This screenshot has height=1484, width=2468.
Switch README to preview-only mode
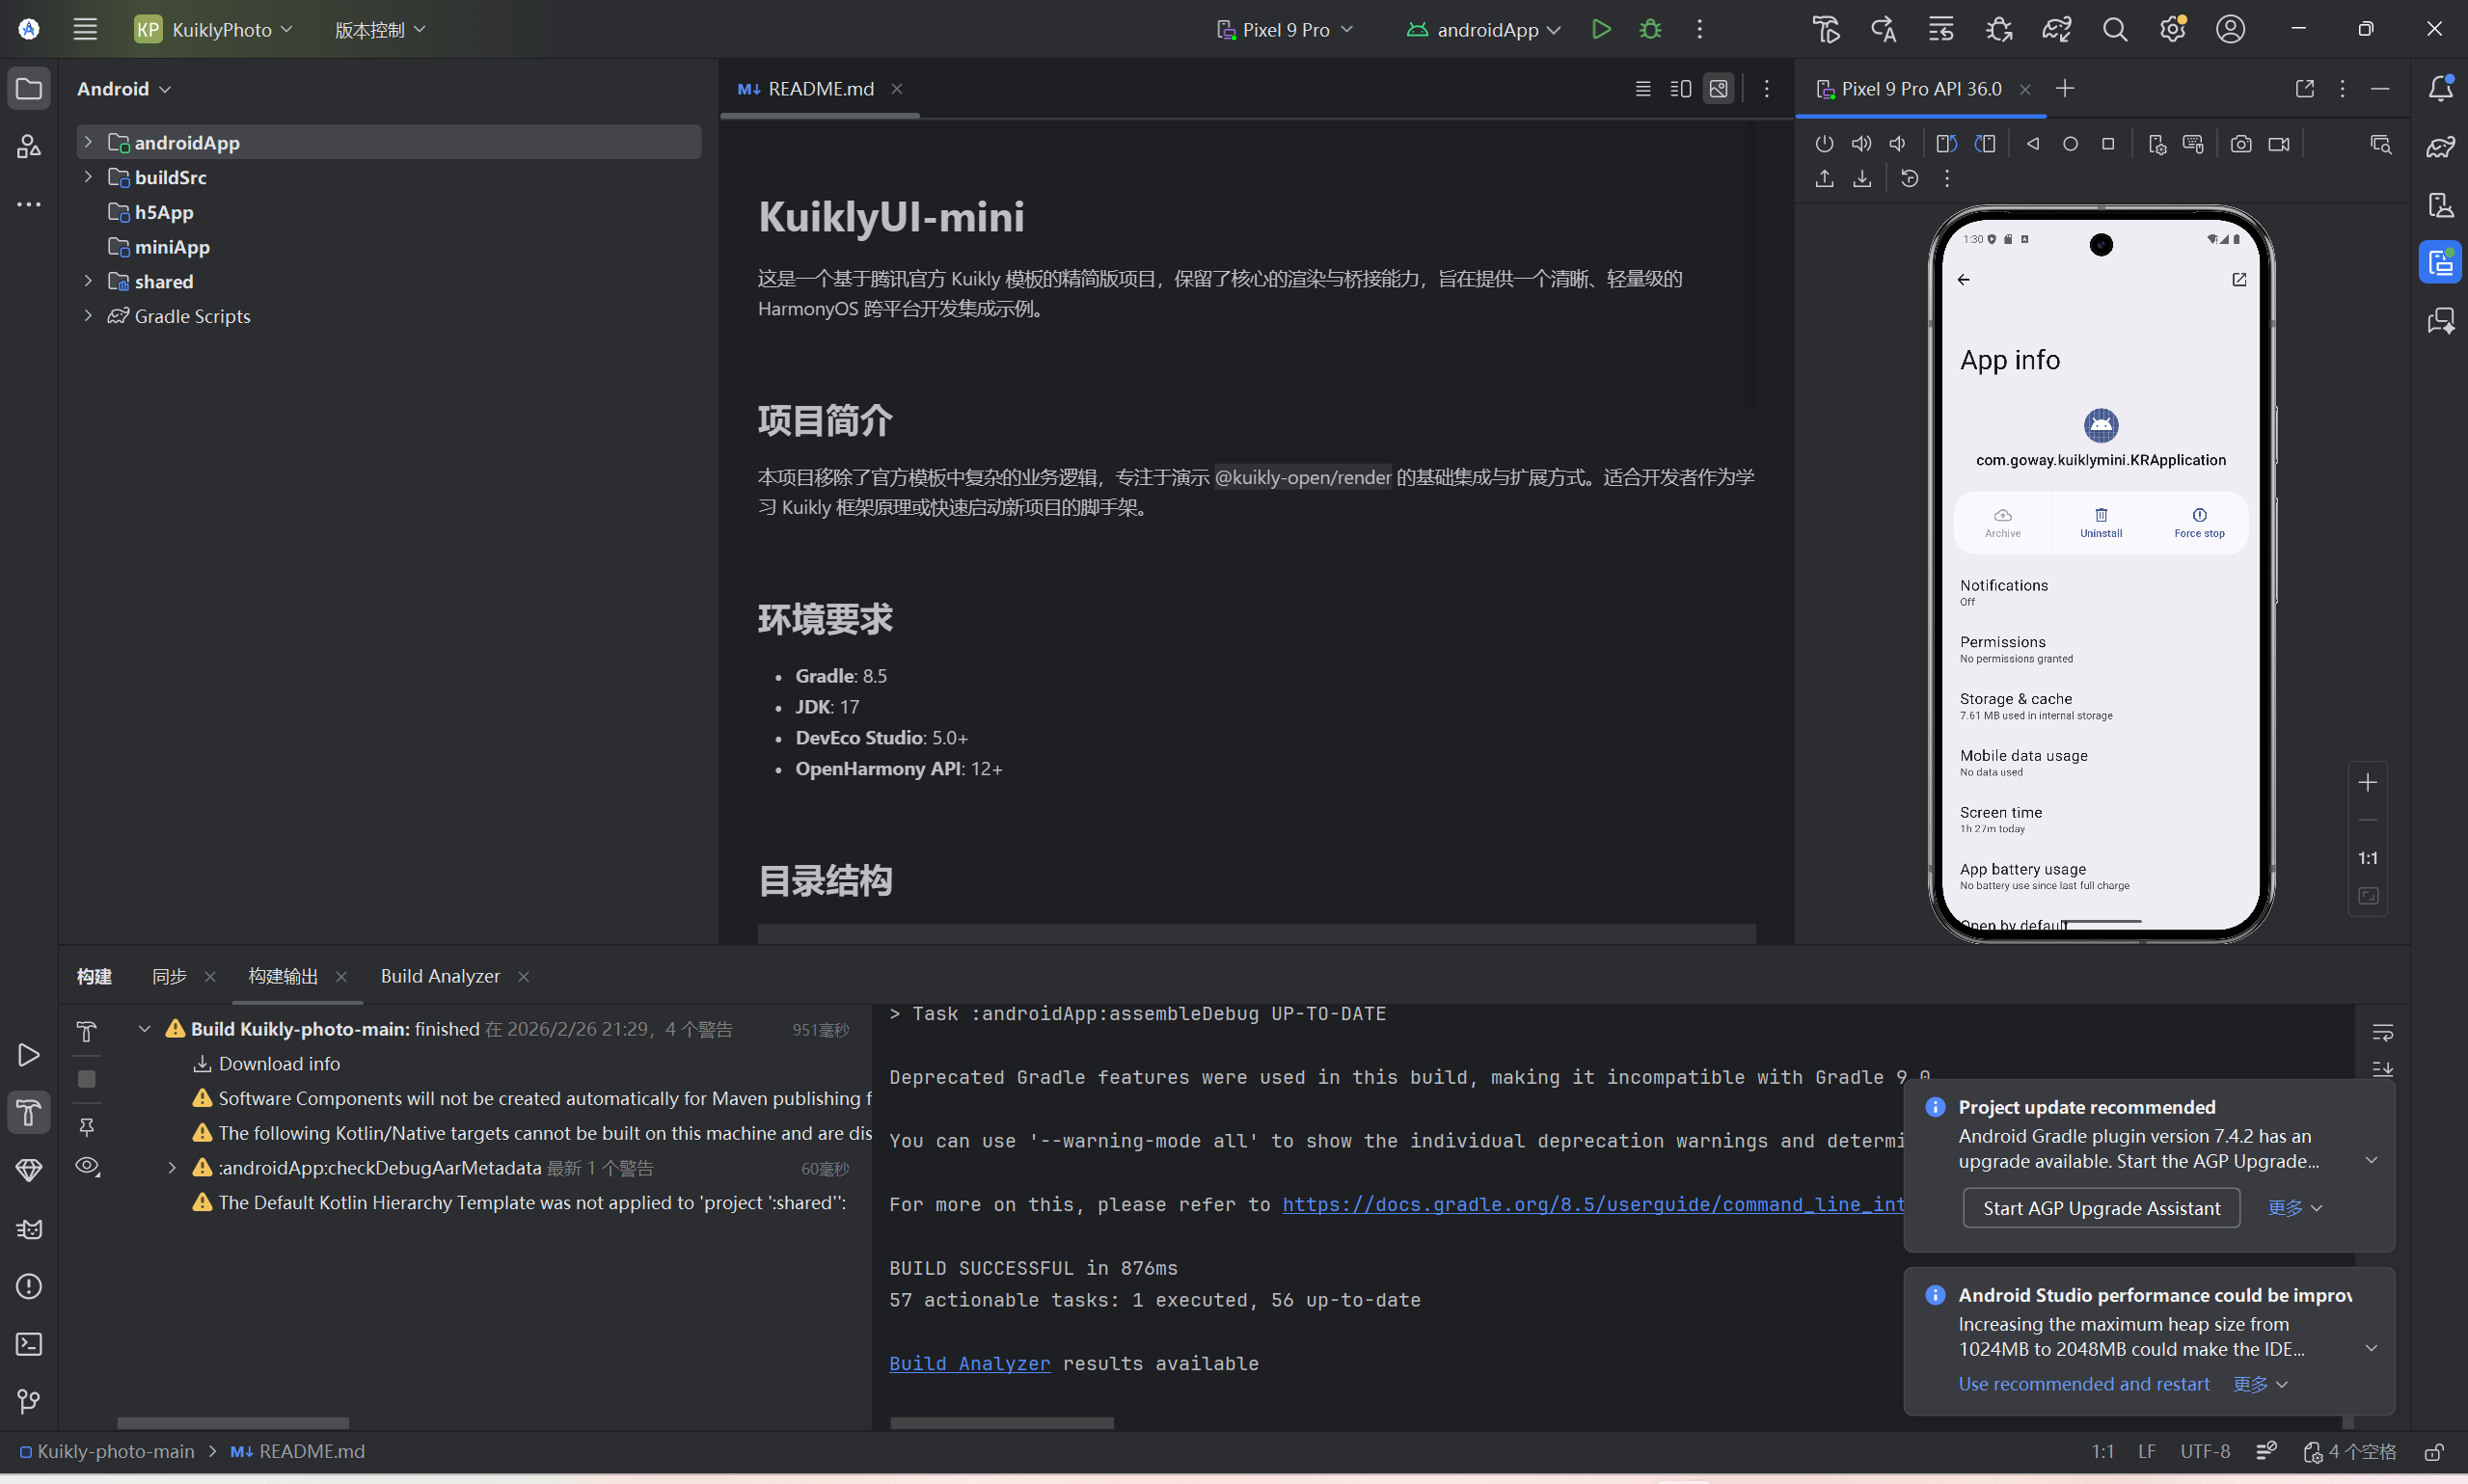(x=1718, y=89)
